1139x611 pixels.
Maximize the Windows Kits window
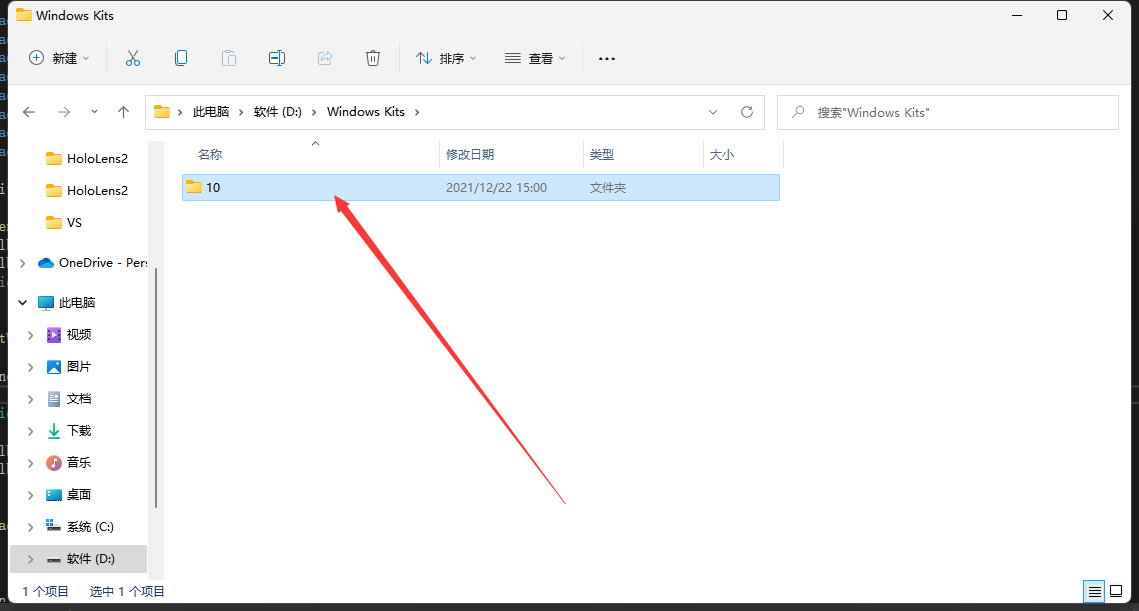[1062, 15]
